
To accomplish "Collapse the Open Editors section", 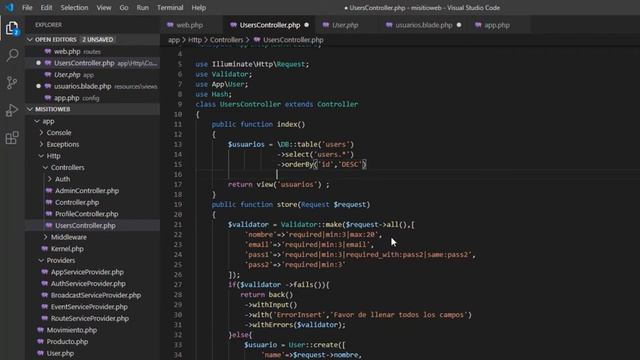I will pyautogui.click(x=29, y=40).
